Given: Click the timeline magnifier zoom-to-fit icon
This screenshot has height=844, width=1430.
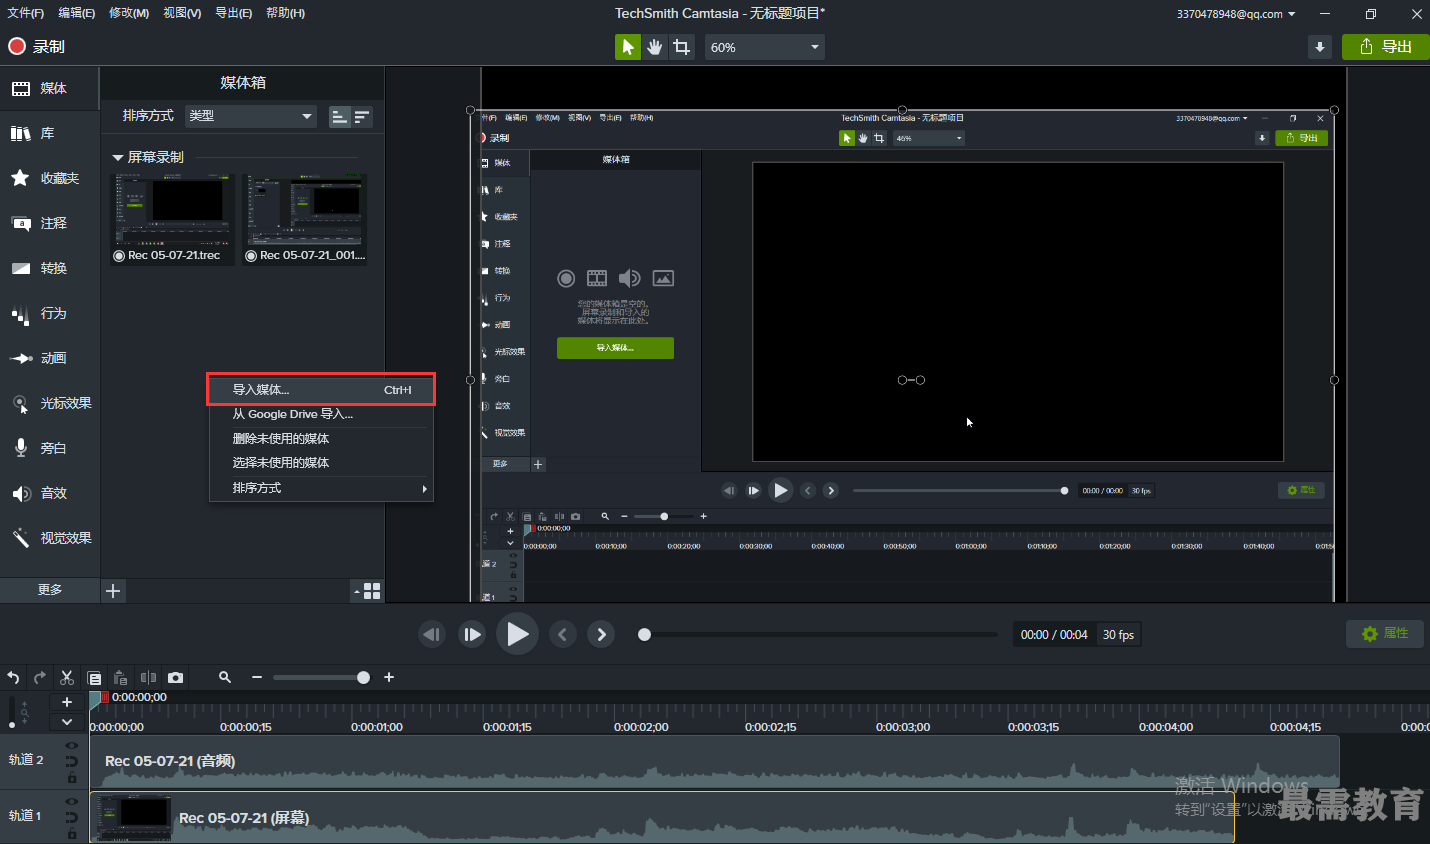Looking at the screenshot, I should 225,678.
